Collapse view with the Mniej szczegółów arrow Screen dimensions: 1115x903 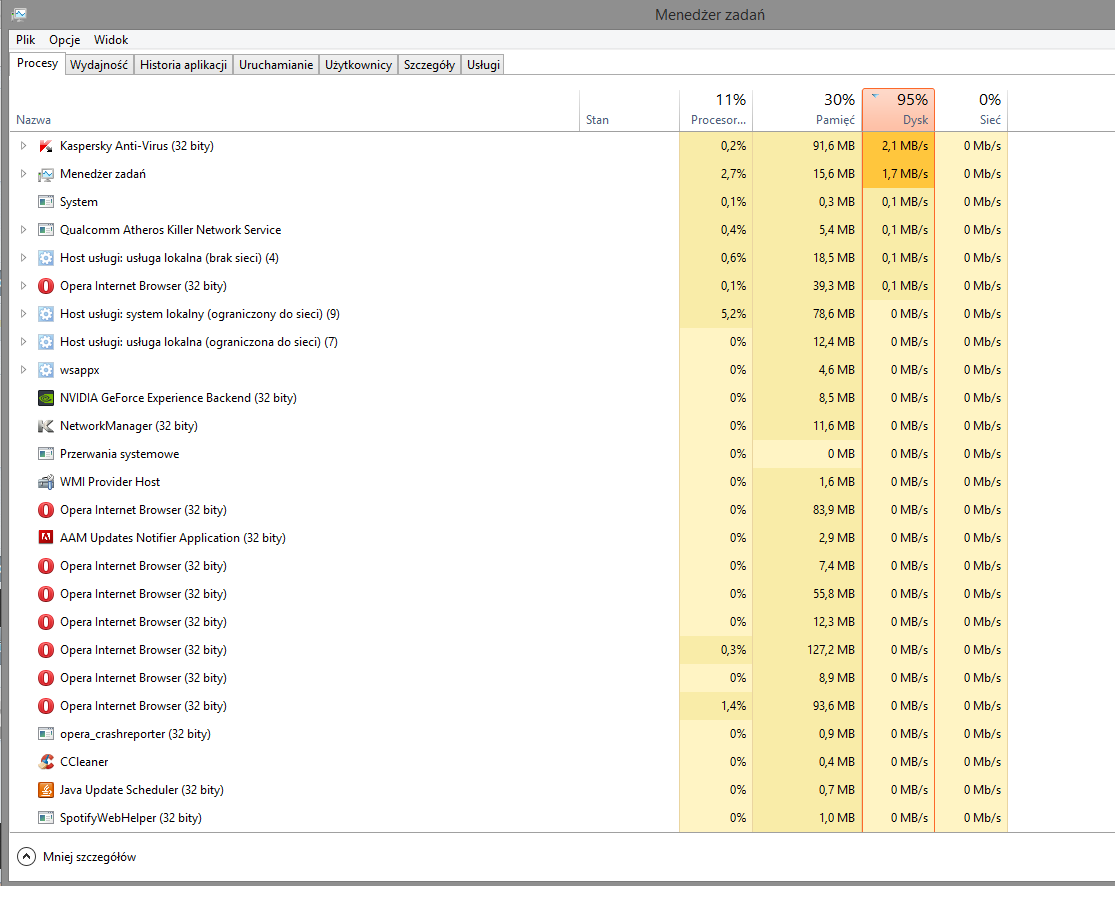(26, 857)
